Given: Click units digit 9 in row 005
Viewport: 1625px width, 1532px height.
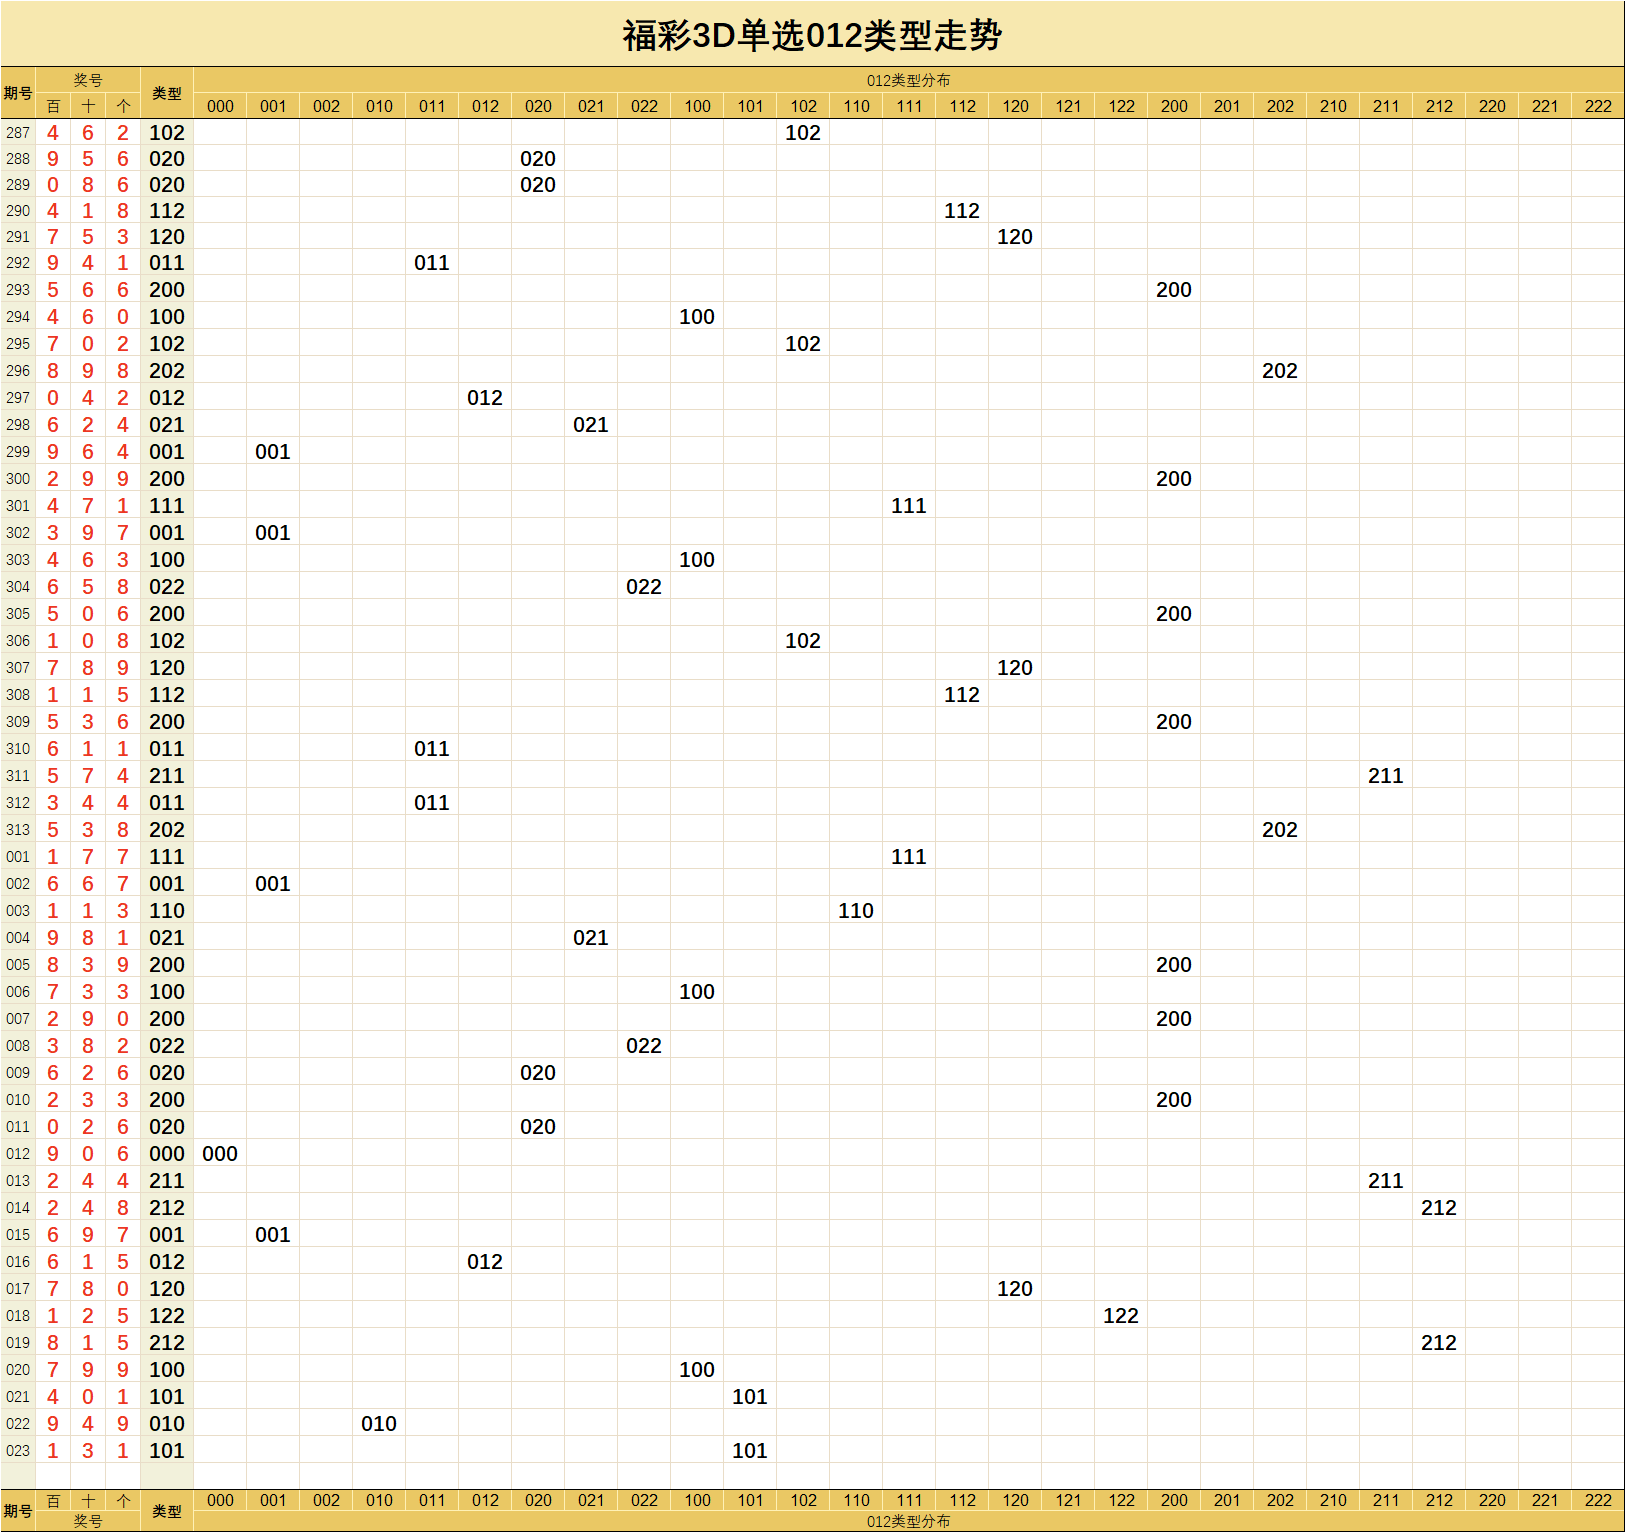Looking at the screenshot, I should pos(123,964).
